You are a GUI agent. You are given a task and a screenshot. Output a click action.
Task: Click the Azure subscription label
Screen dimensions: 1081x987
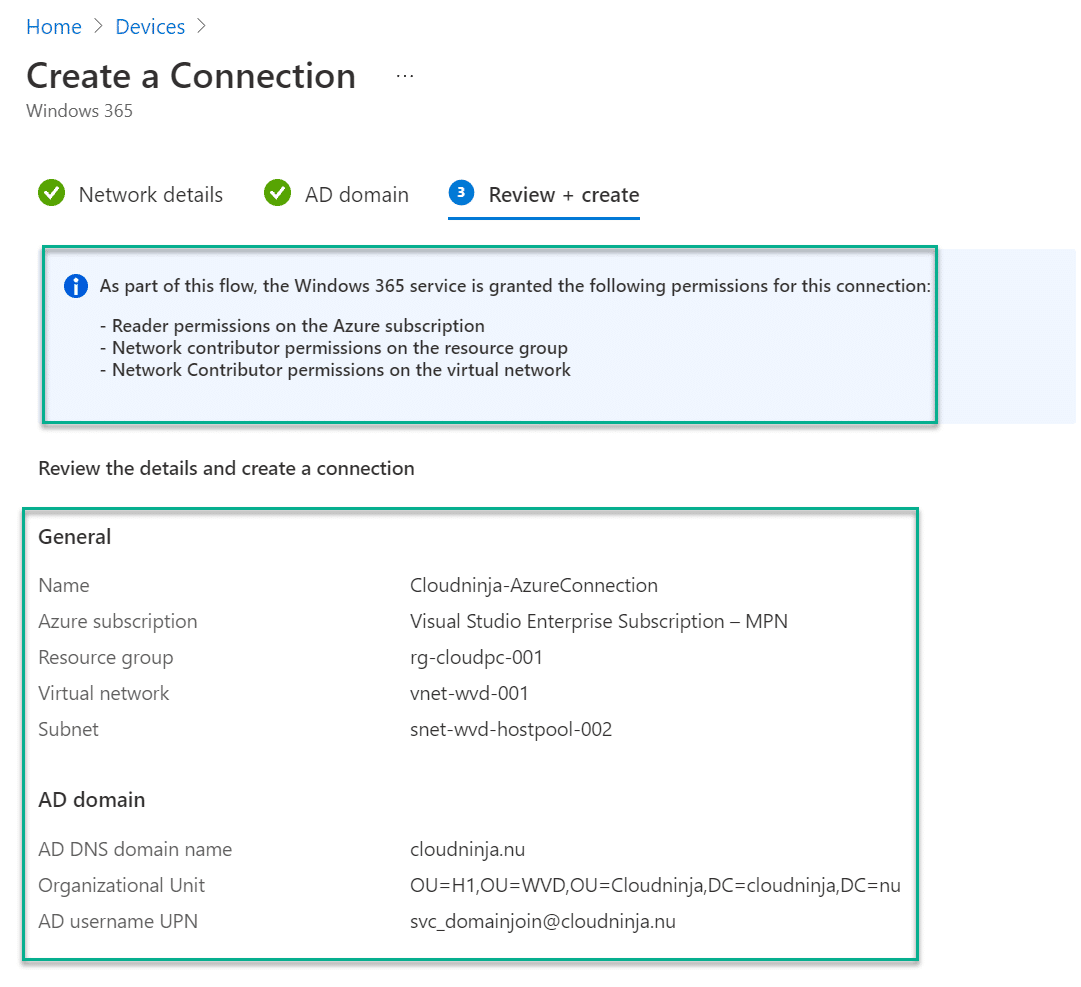point(118,622)
